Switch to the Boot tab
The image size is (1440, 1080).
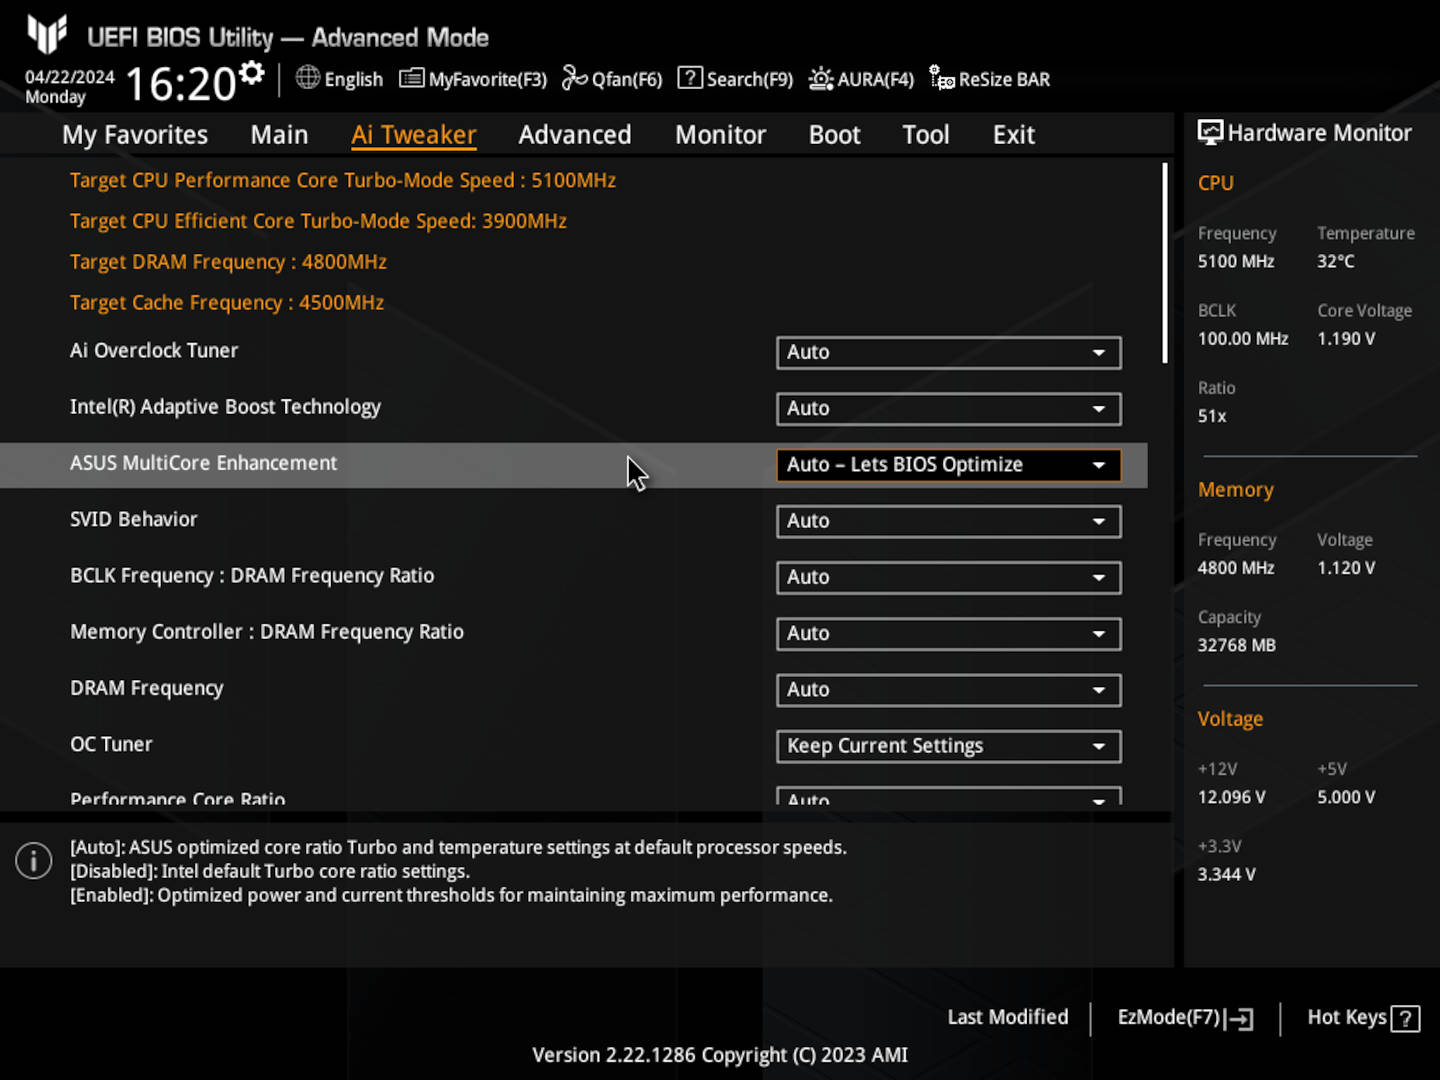[834, 135]
